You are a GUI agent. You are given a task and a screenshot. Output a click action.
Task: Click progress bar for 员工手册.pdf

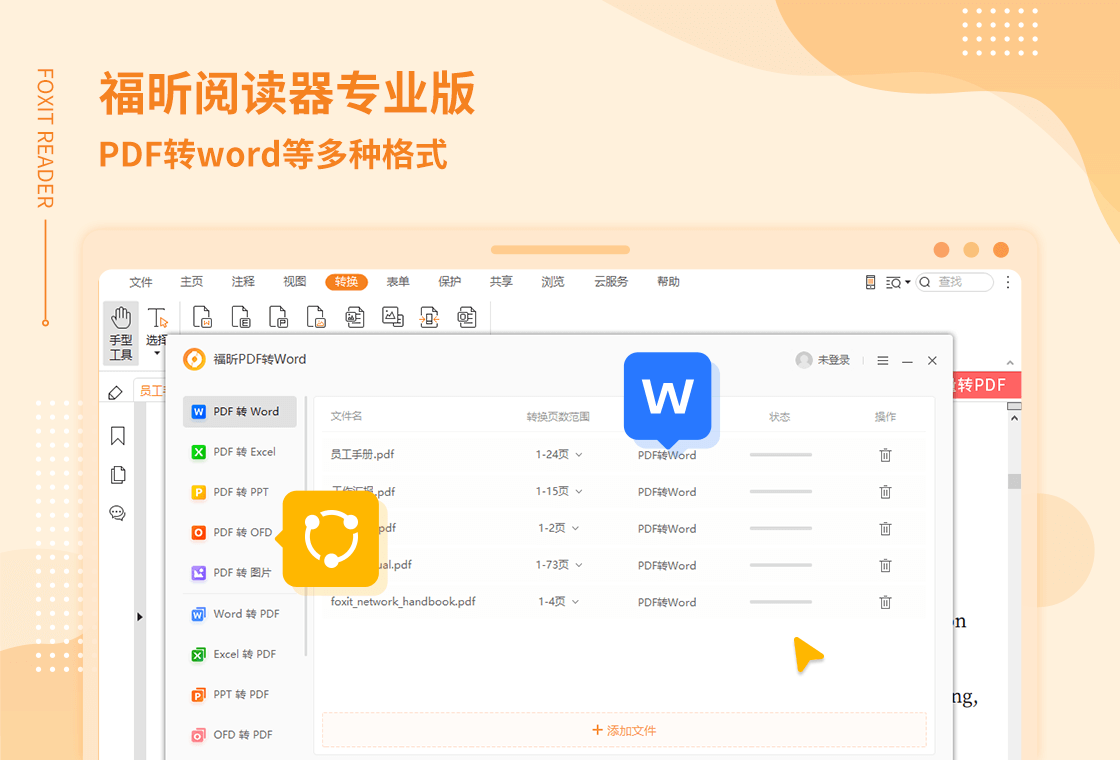[x=781, y=455]
